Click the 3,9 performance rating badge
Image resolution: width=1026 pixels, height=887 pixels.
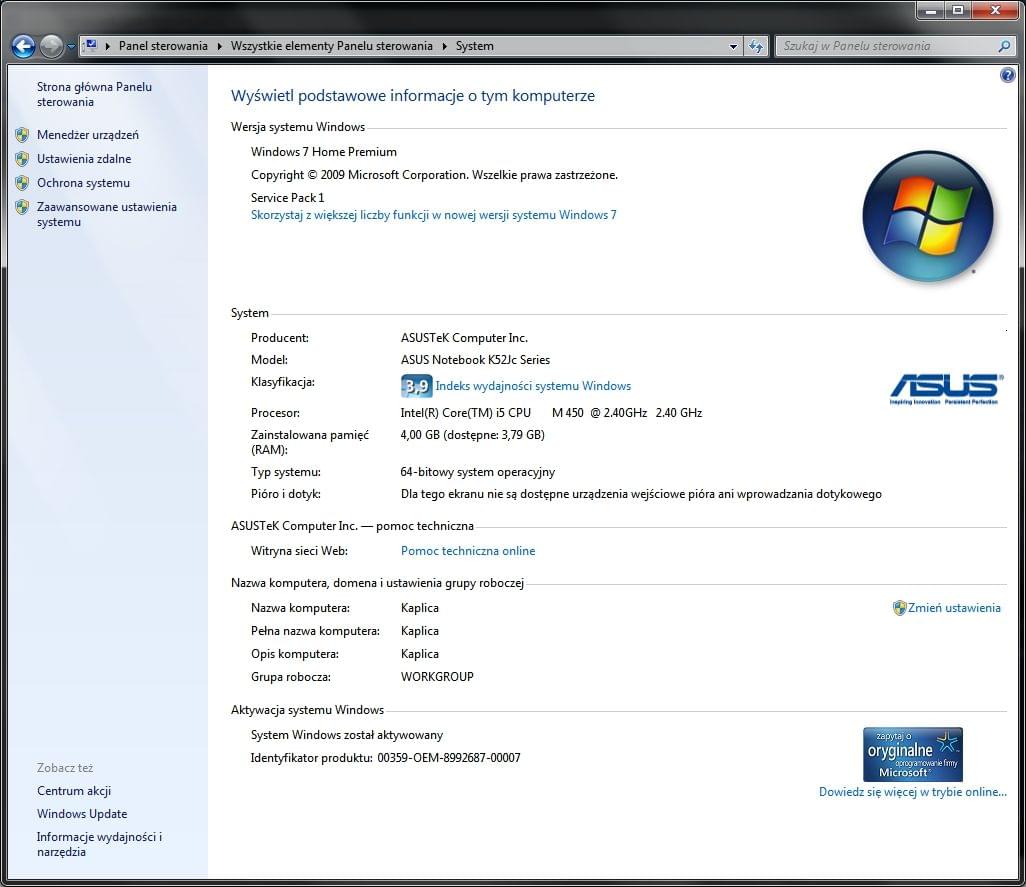coord(416,386)
